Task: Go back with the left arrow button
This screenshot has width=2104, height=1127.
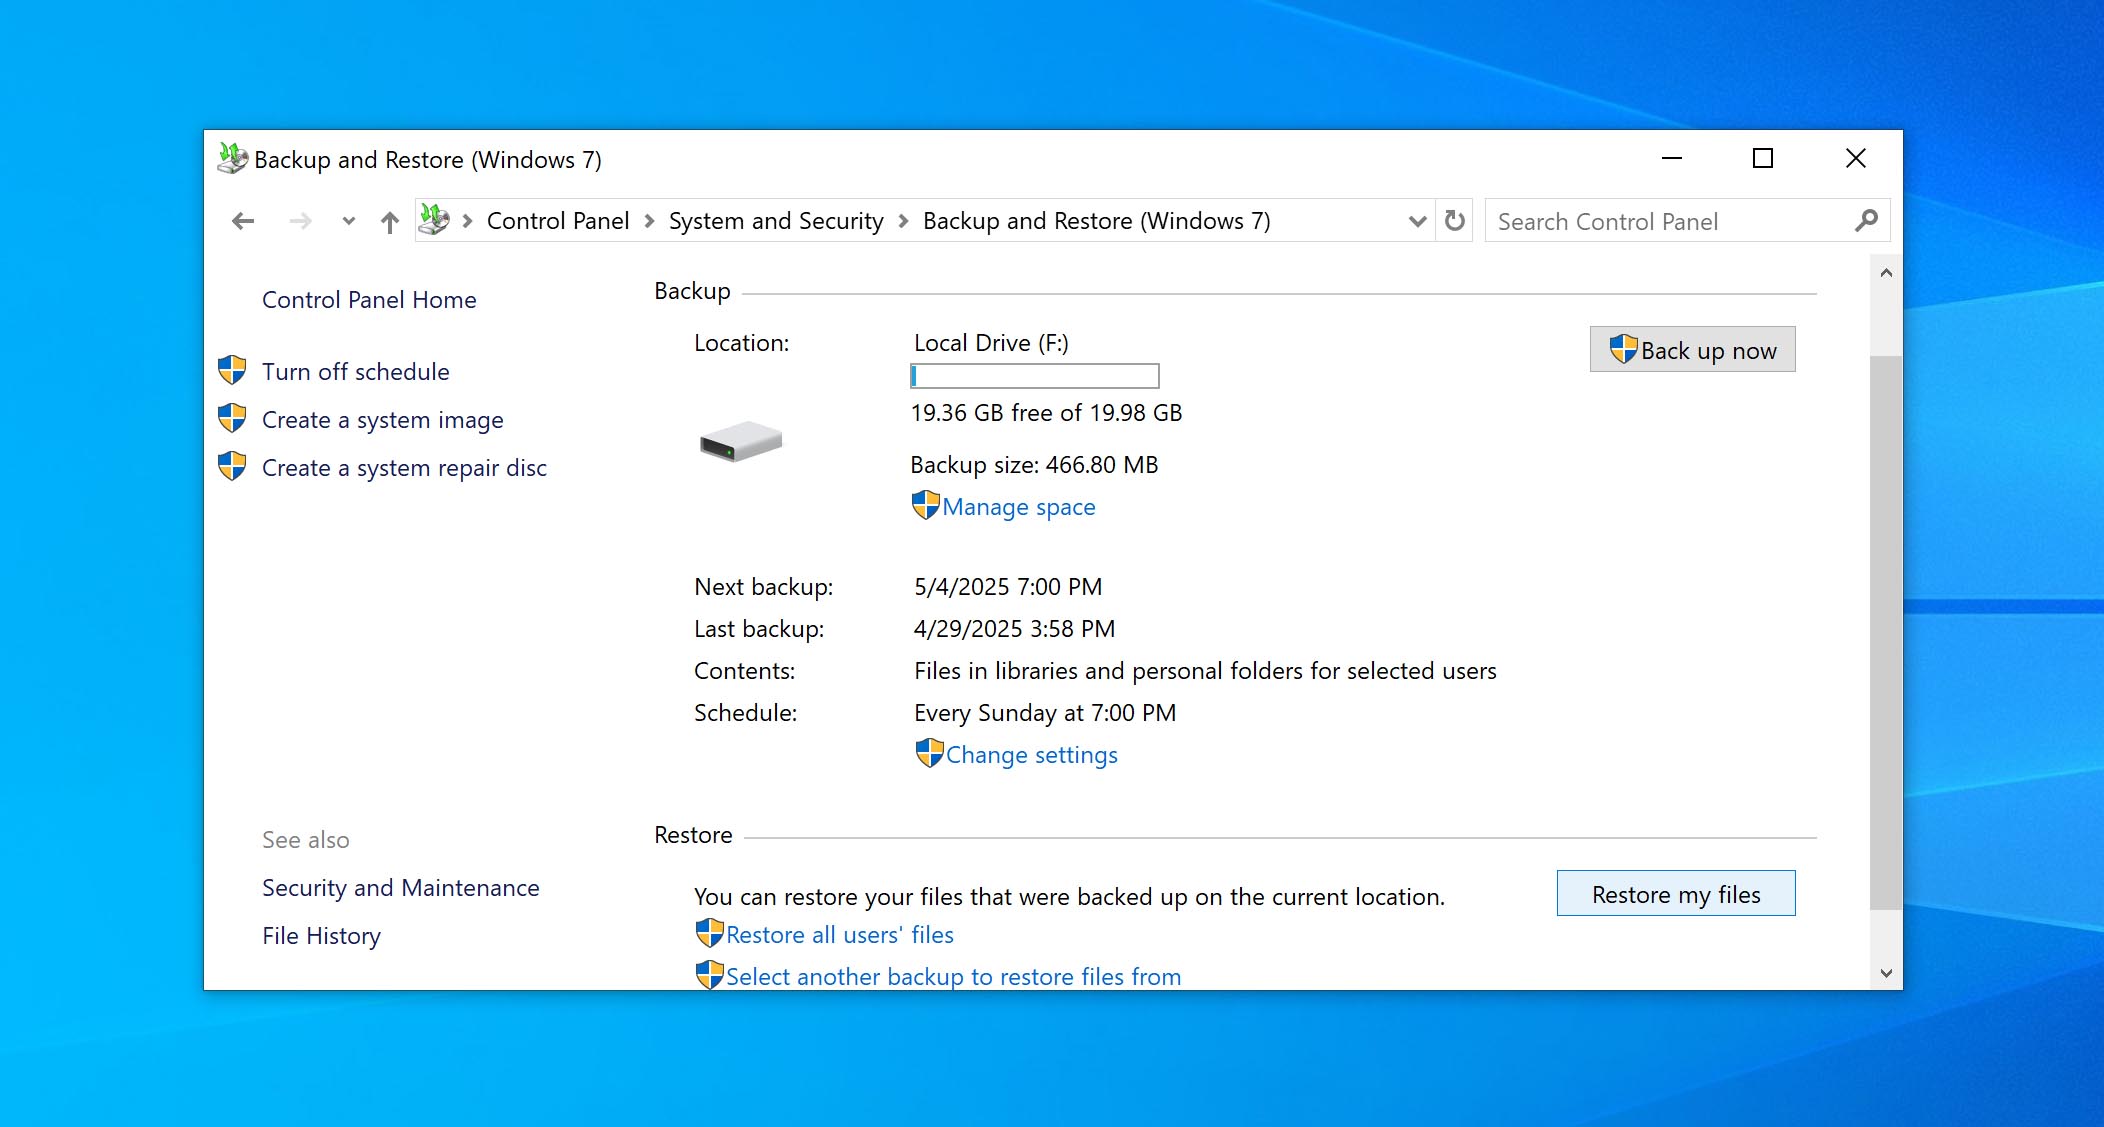Action: (243, 221)
